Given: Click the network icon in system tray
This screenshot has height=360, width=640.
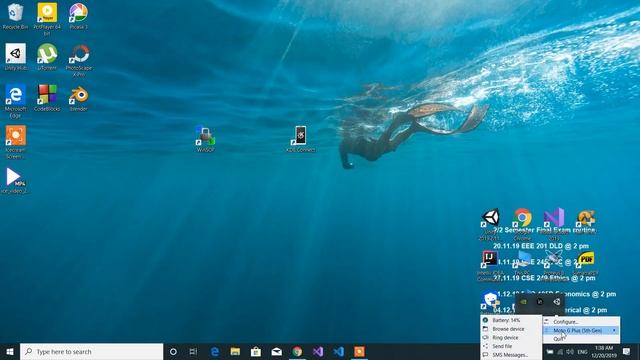Looking at the screenshot, I should (560, 351).
